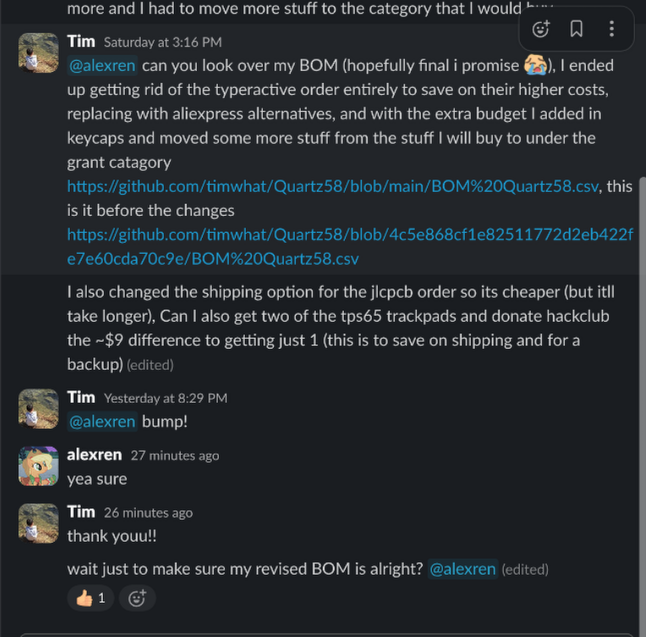This screenshot has height=637, width=646.
Task: Click the 'Yesterday at 8:29 PM' timestamp
Action: [x=165, y=398]
